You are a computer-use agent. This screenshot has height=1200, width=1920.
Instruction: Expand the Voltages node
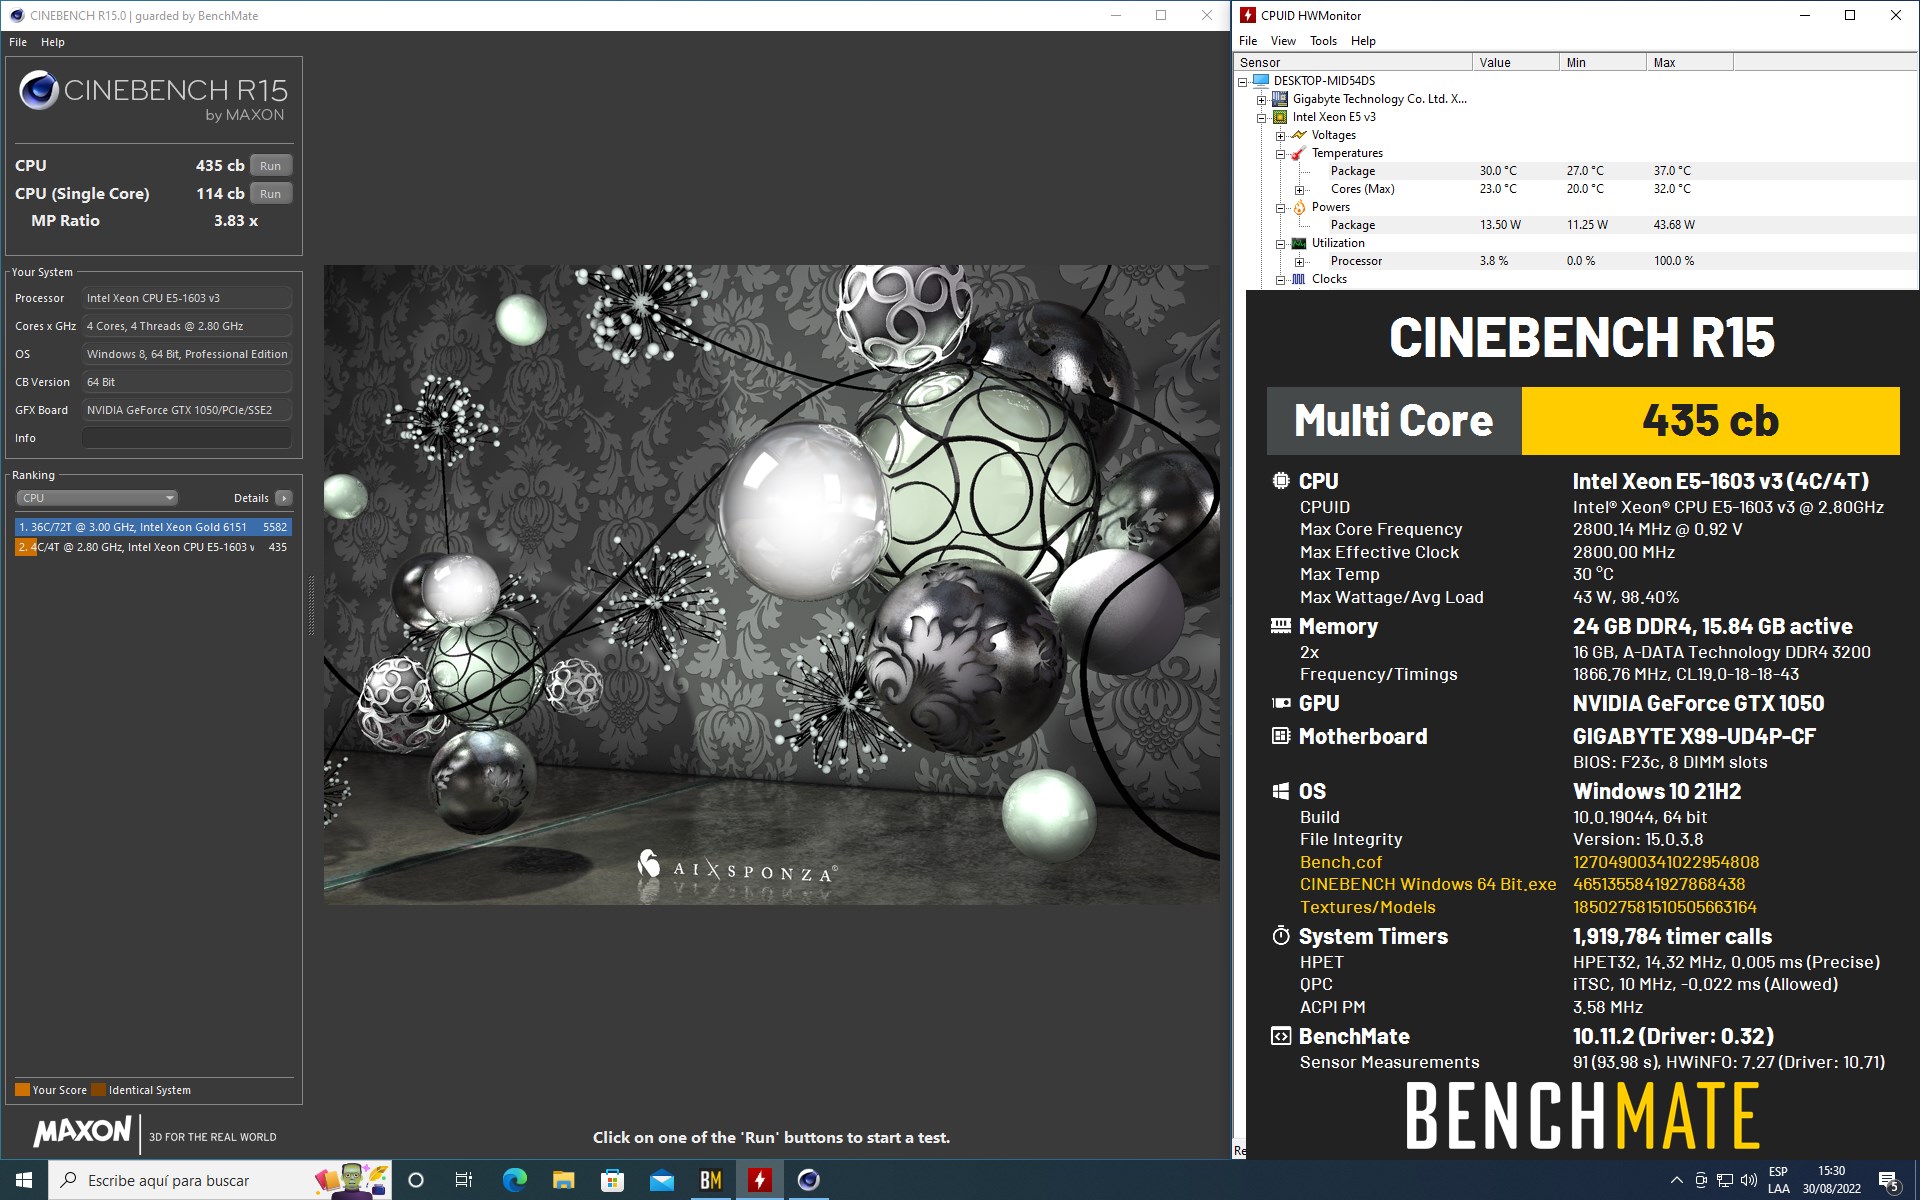pos(1280,135)
